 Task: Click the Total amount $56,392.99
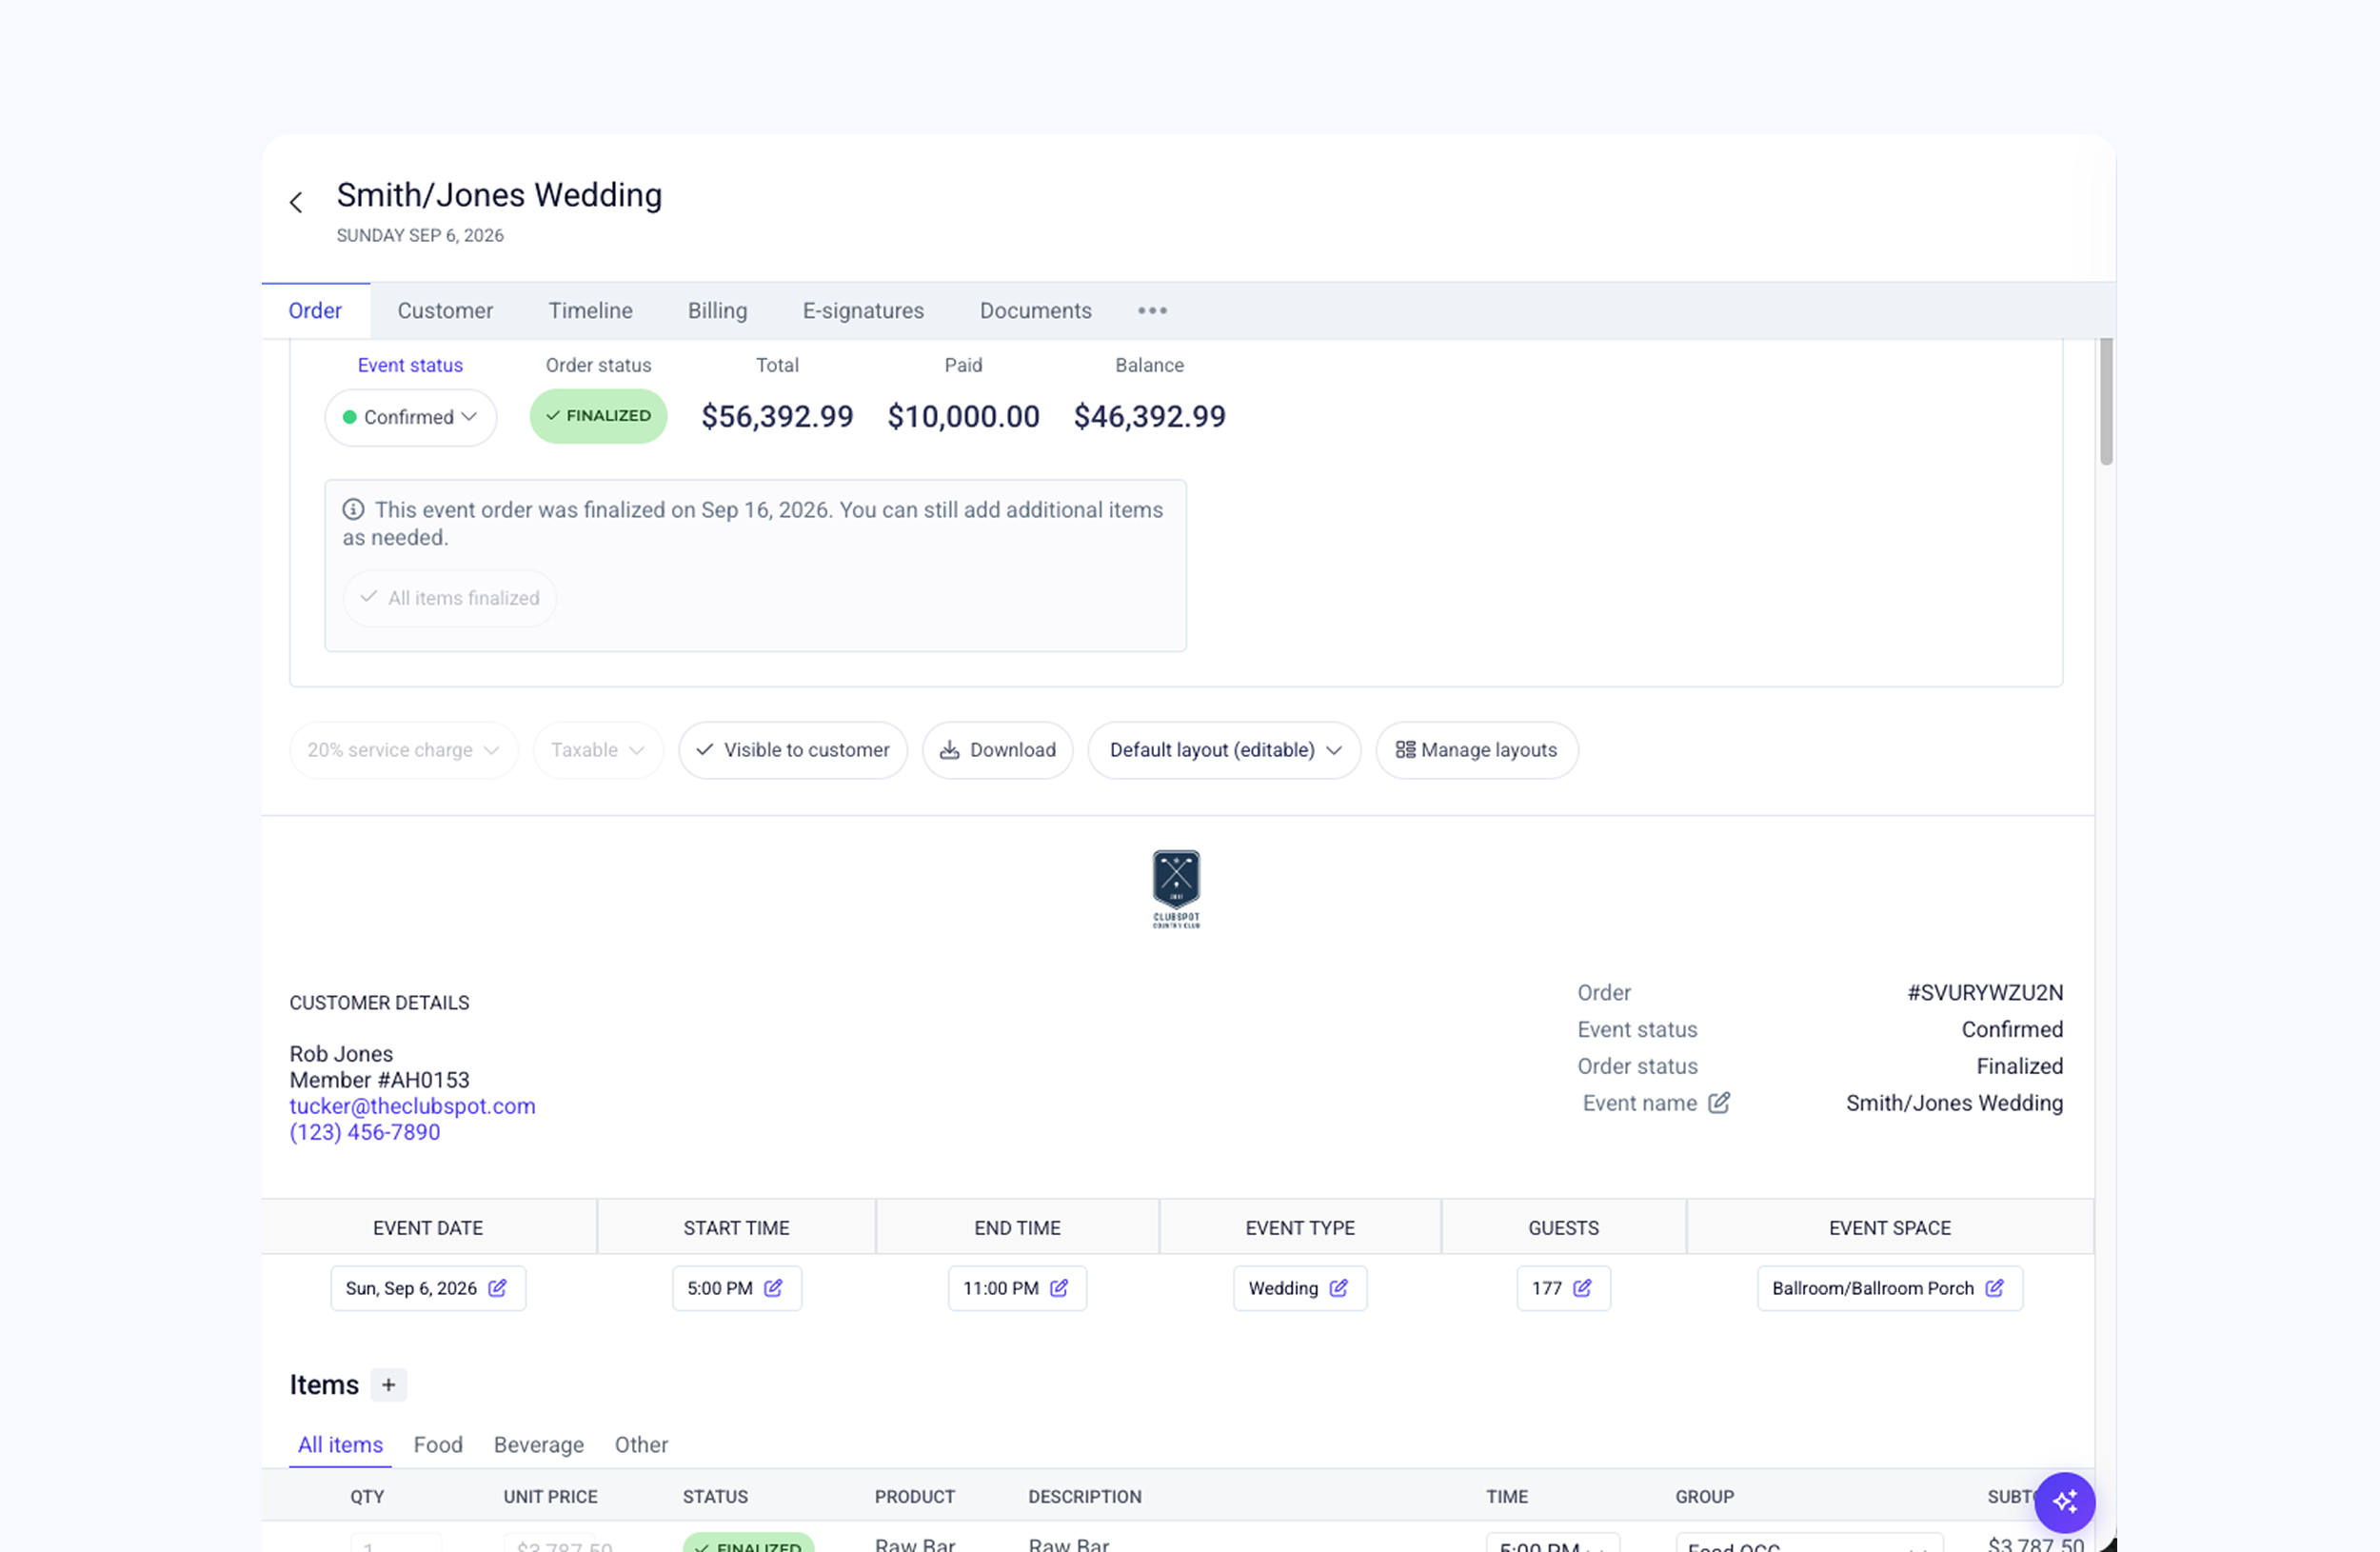point(777,417)
